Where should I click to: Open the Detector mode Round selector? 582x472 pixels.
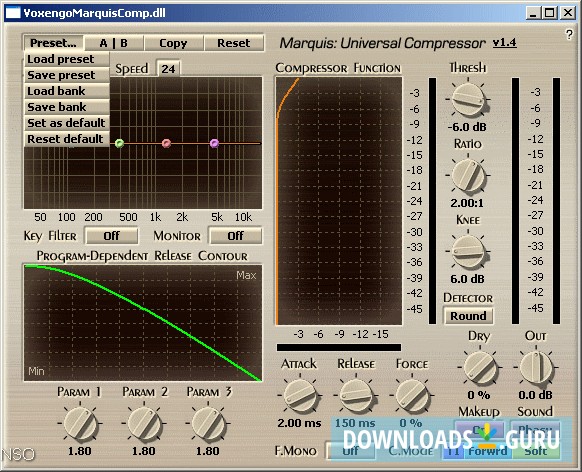tap(468, 316)
